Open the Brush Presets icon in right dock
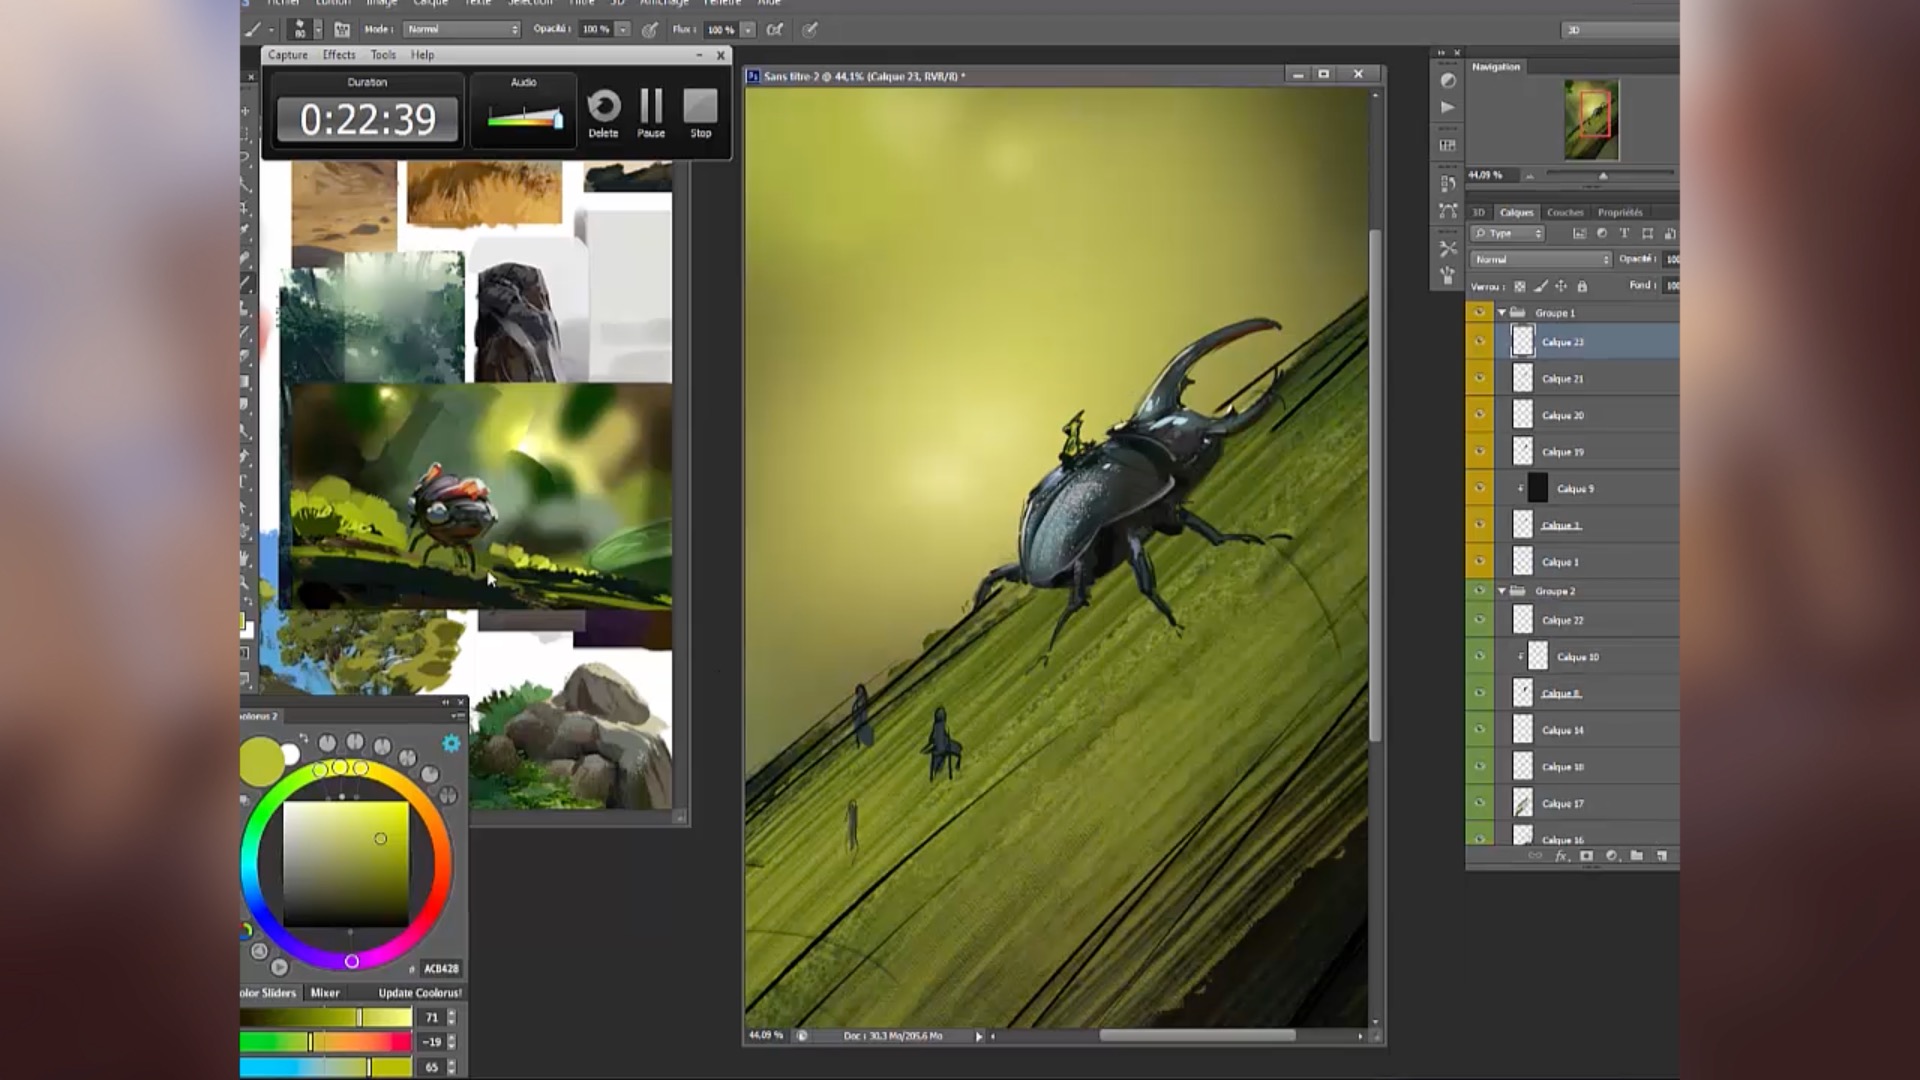 [1447, 274]
